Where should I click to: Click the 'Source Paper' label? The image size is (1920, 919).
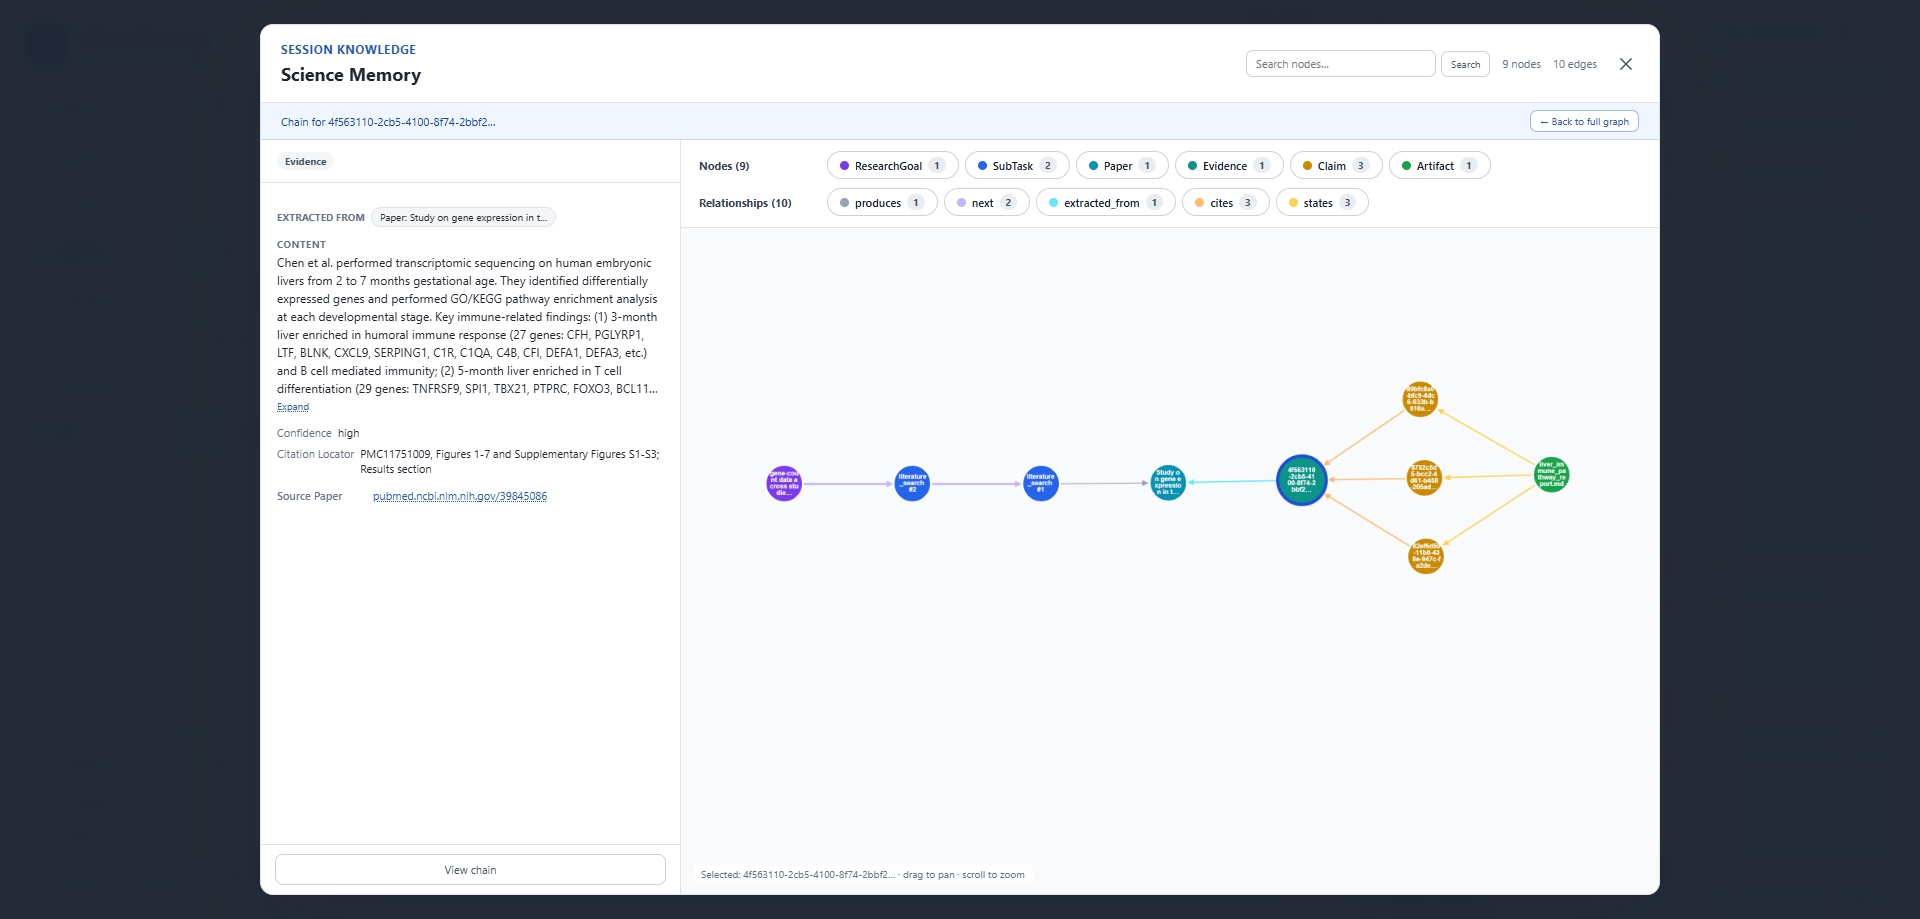310,496
